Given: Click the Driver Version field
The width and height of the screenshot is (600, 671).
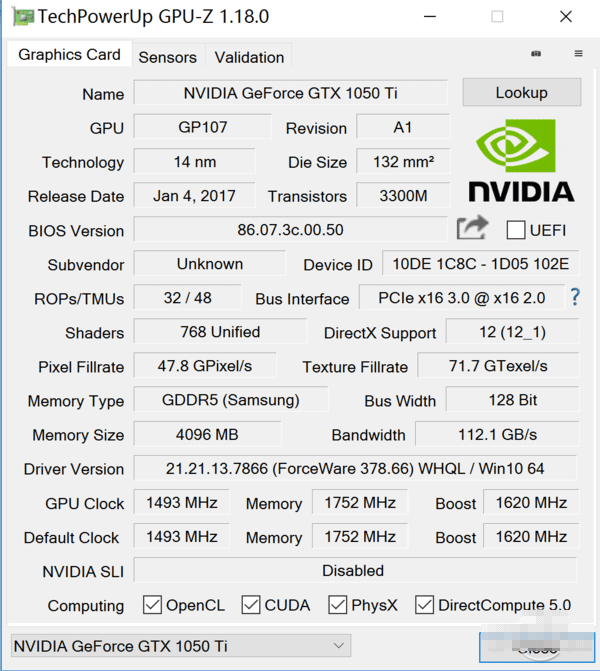Looking at the screenshot, I should 355,468.
